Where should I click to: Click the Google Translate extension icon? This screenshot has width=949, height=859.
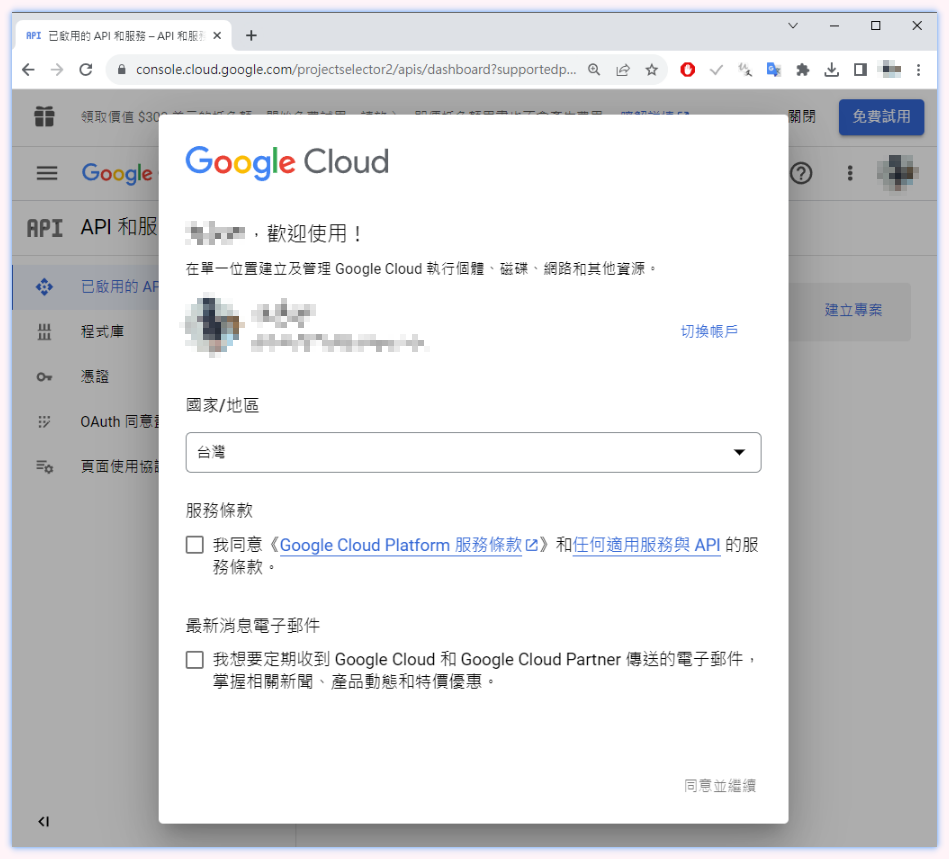pyautogui.click(x=773, y=70)
